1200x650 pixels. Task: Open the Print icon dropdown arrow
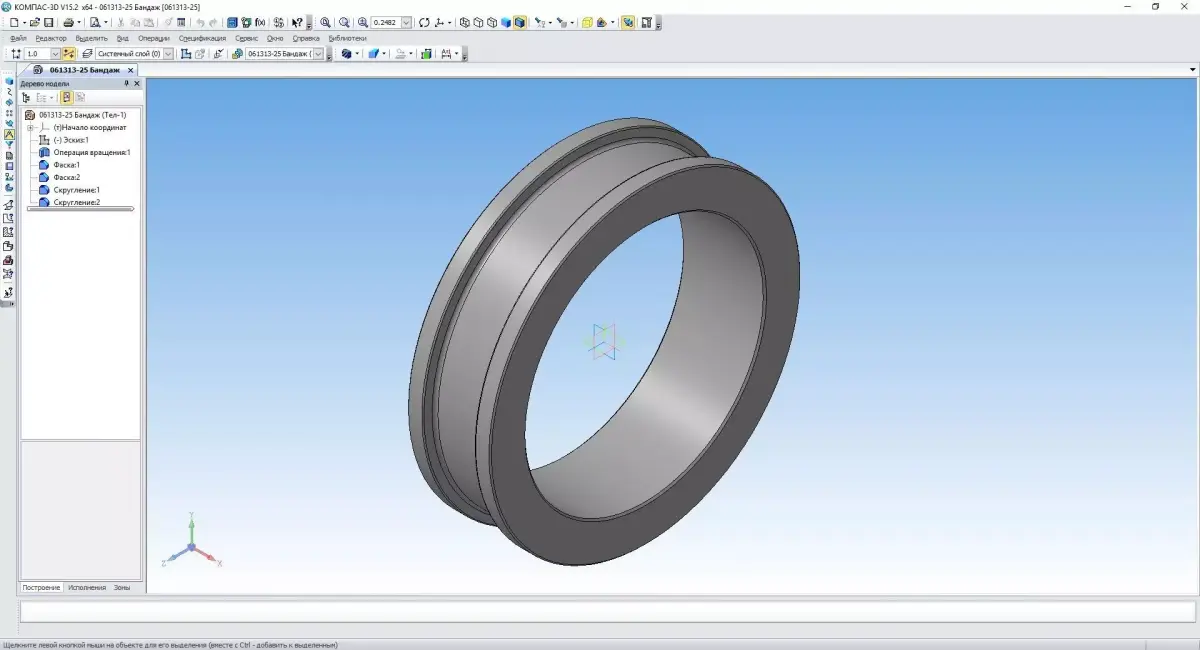pyautogui.click(x=78, y=22)
